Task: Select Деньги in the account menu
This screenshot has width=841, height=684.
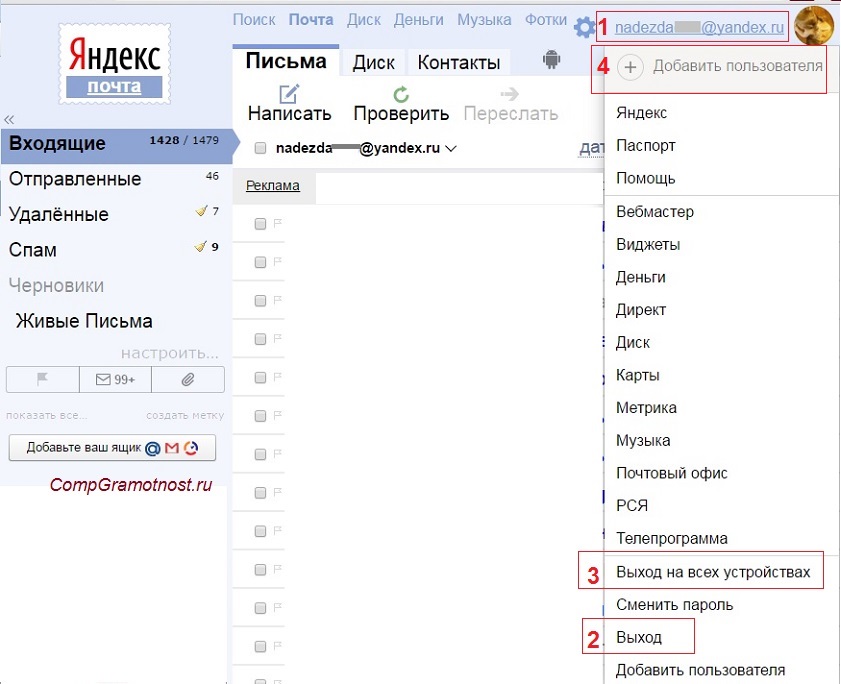Action: (x=641, y=277)
